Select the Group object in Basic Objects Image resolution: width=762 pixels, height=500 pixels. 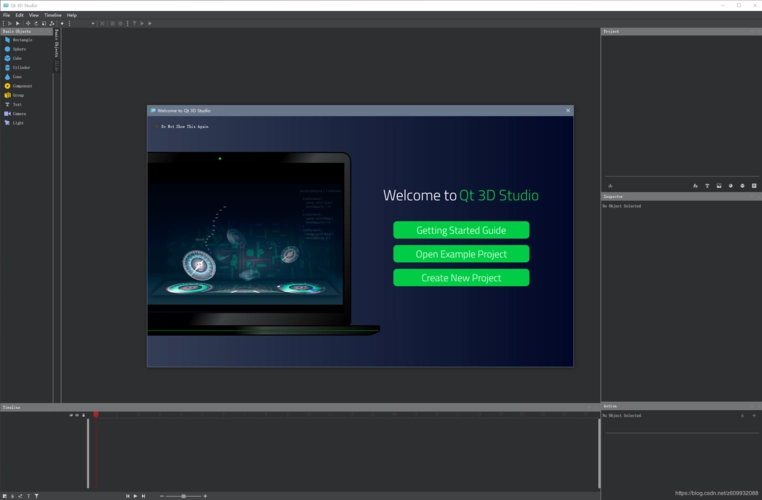click(15, 95)
